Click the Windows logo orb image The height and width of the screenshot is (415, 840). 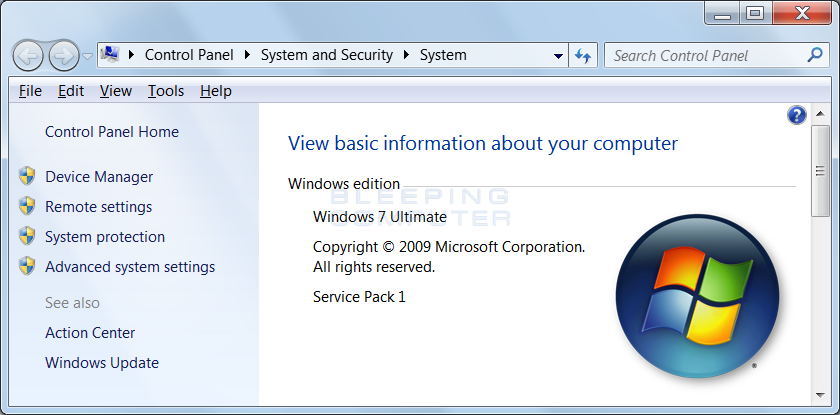698,296
